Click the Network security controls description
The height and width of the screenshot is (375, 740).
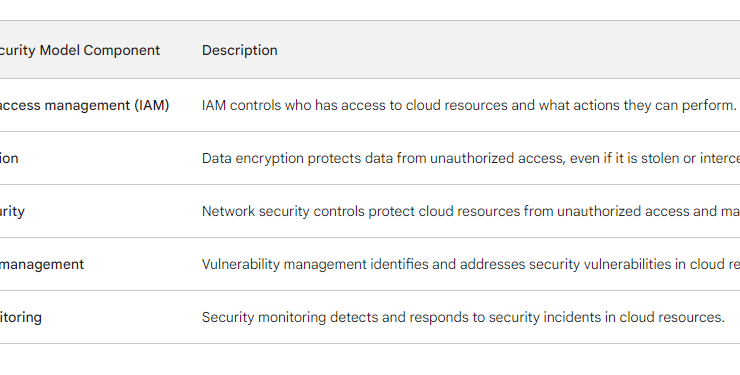pyautogui.click(x=471, y=211)
